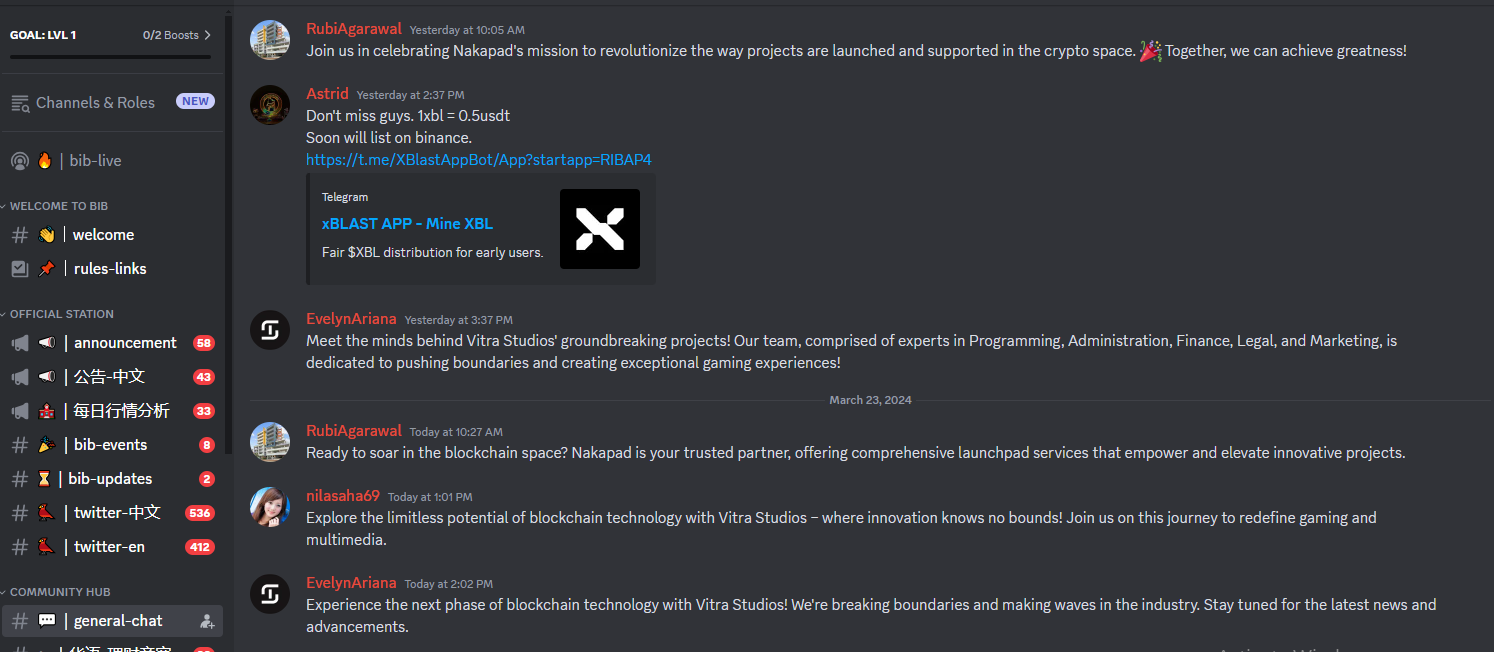Image resolution: width=1494 pixels, height=652 pixels.
Task: Click the 'xBLAST APP - Mine XBL' title link
Action: pos(407,224)
